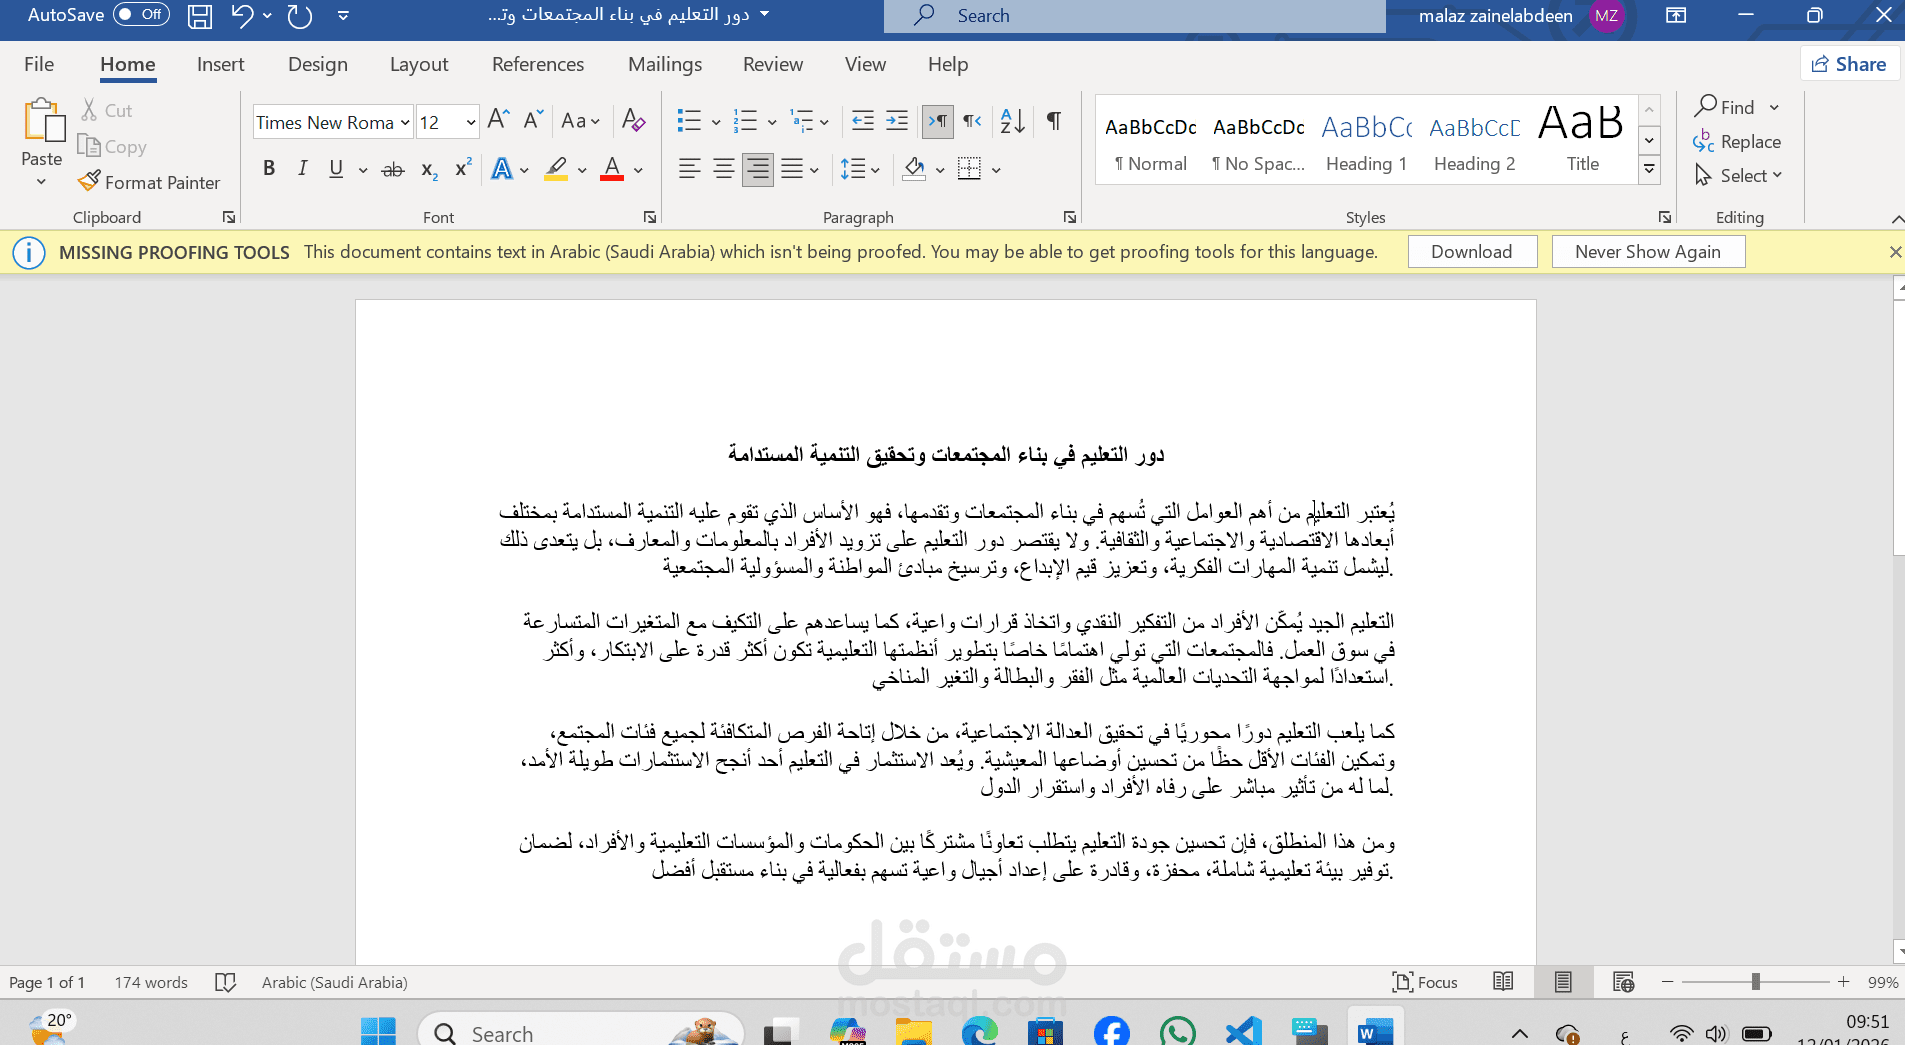The width and height of the screenshot is (1905, 1045).
Task: Switch to the Design tab
Action: tap(318, 64)
